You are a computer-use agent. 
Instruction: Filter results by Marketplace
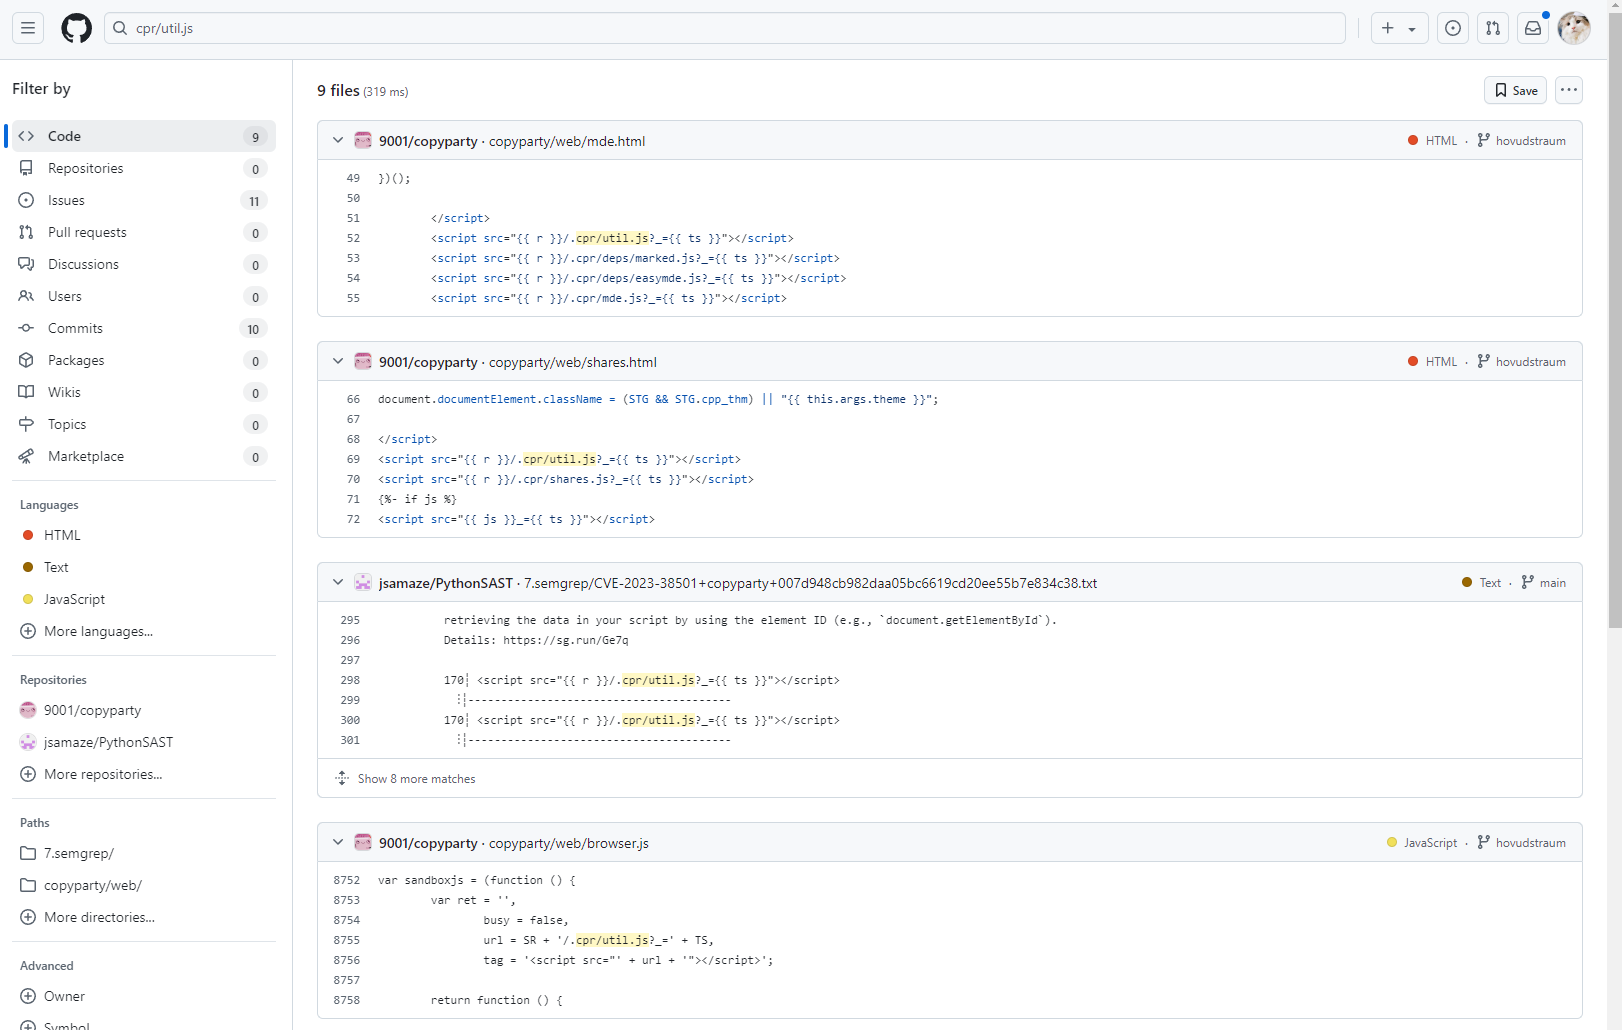tap(142, 456)
